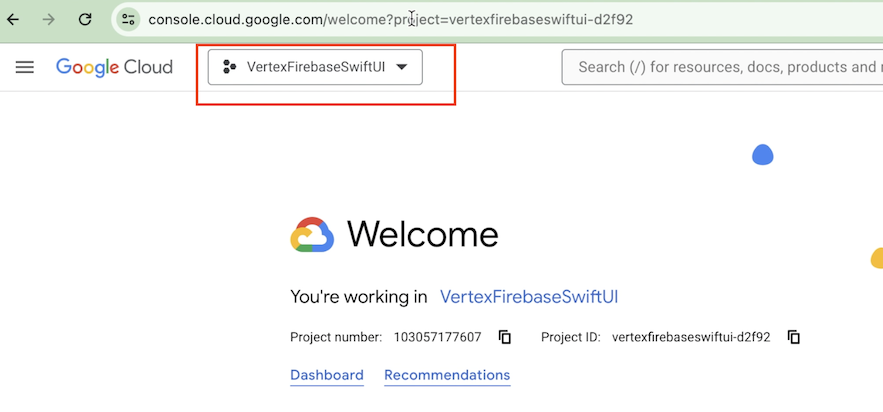Image resolution: width=883 pixels, height=412 pixels.
Task: Click the project icon in the project picker
Action: point(230,67)
